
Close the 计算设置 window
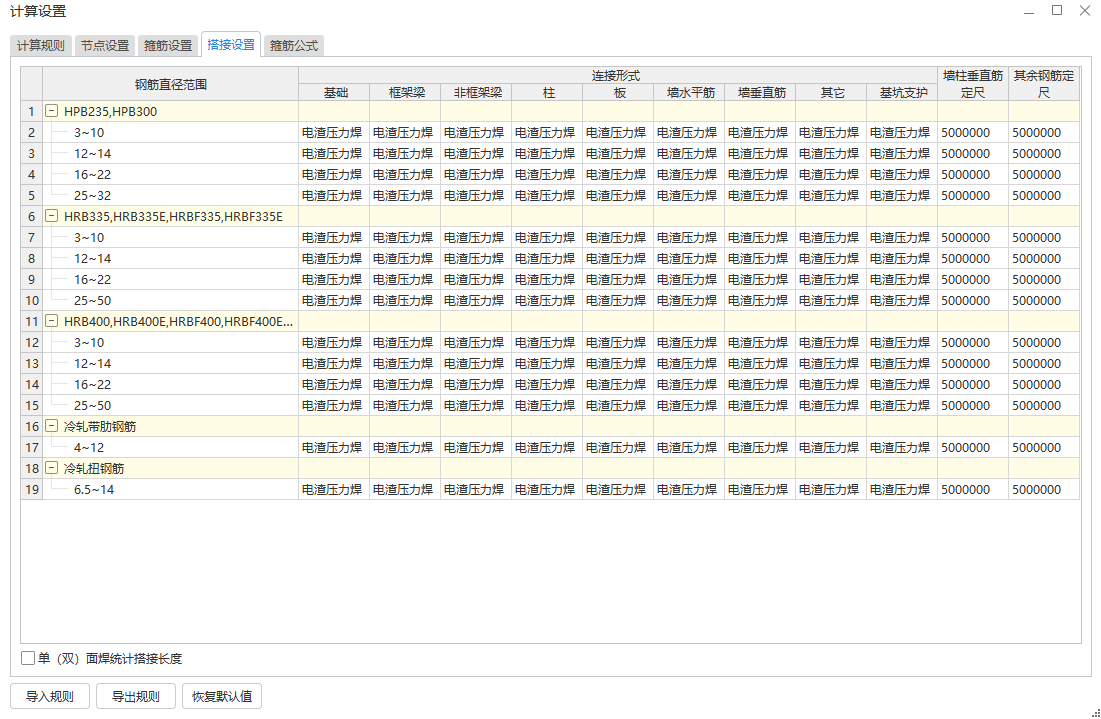1085,11
